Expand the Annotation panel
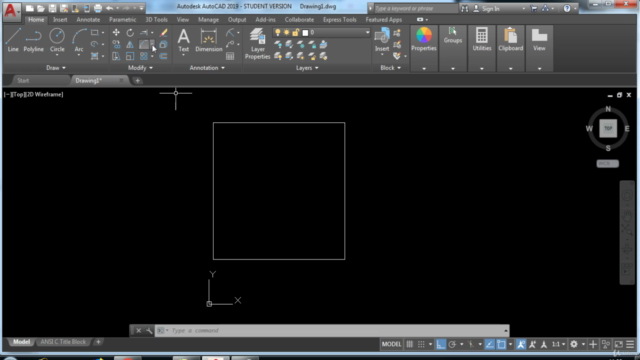Screen dimensions: 640x360 207,68
